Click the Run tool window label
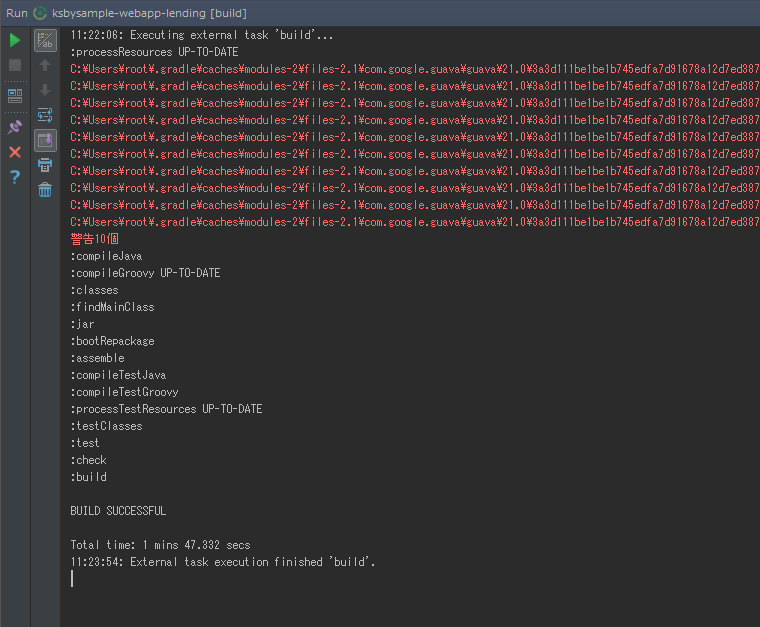The image size is (760, 627). pyautogui.click(x=17, y=13)
